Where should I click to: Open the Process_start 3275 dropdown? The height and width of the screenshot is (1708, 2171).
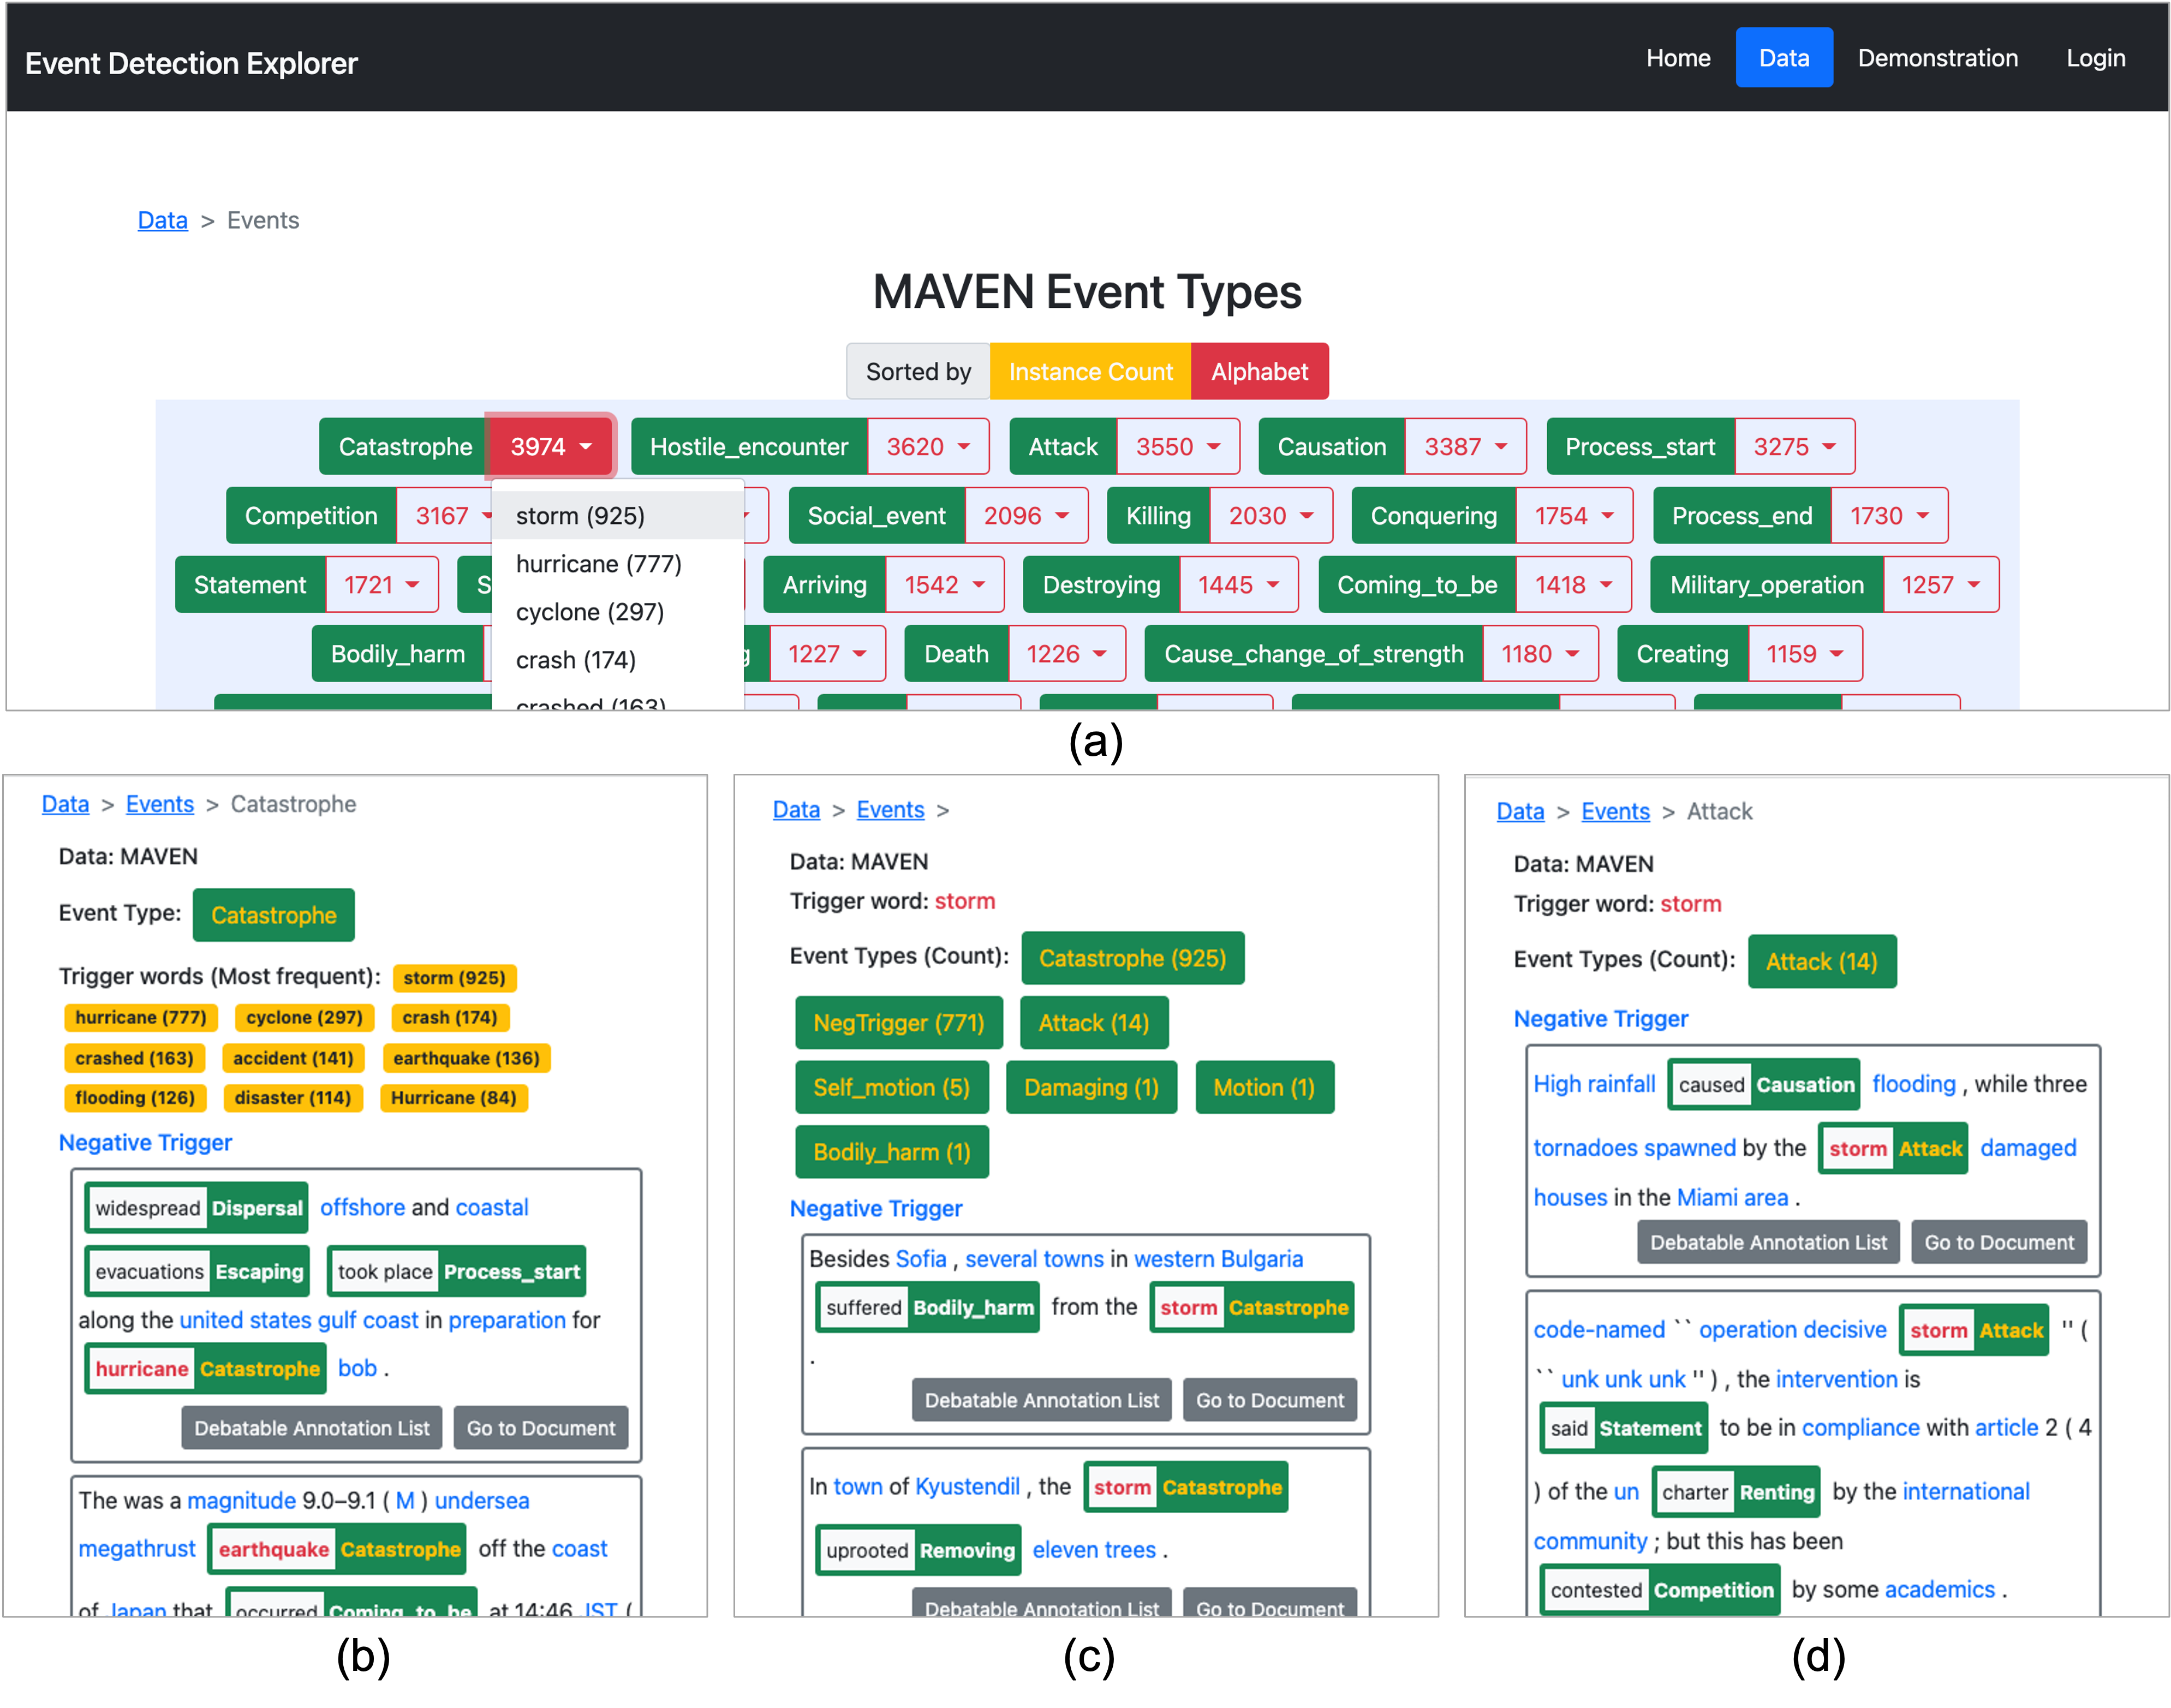[1794, 446]
